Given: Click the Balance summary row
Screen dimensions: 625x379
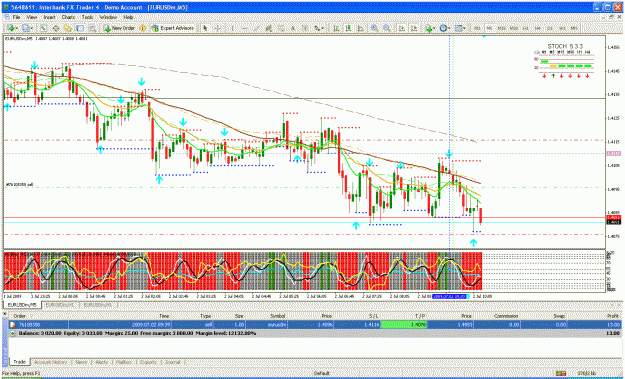Looking at the screenshot, I should [315, 333].
